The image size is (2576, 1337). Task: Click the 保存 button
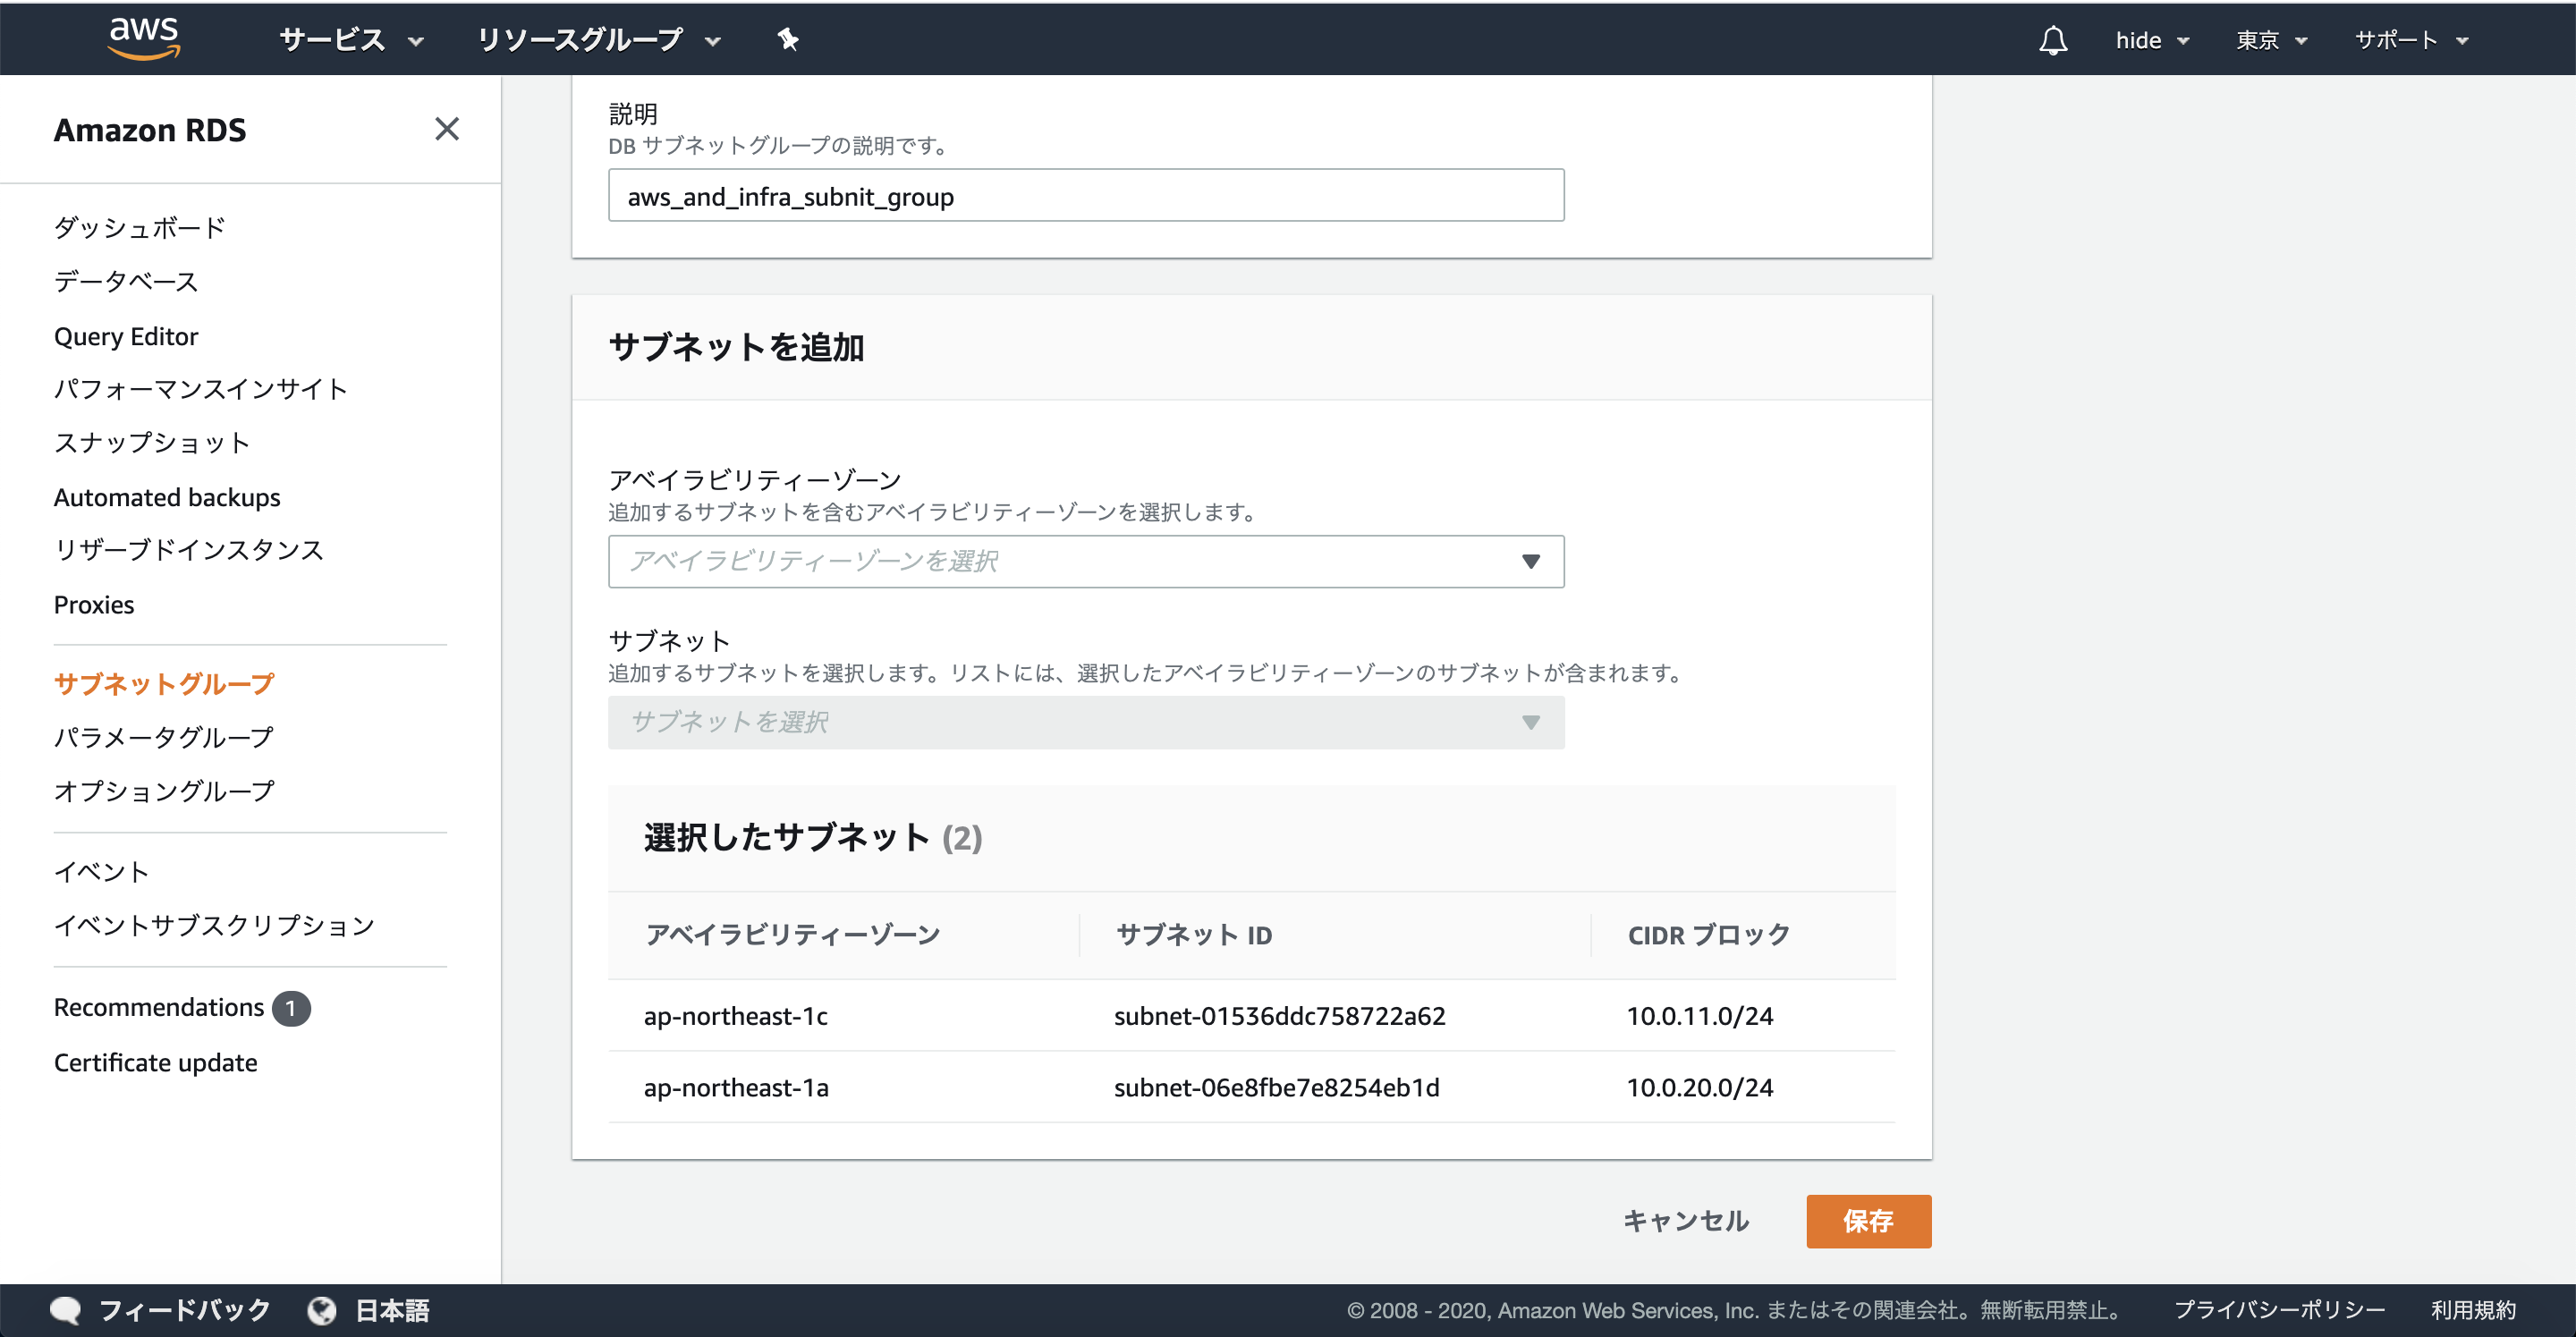[x=1868, y=1221]
